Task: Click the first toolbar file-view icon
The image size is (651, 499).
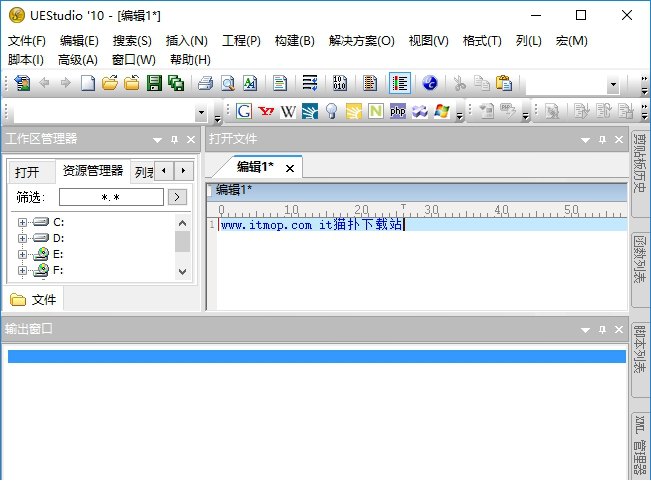Action: (x=22, y=83)
